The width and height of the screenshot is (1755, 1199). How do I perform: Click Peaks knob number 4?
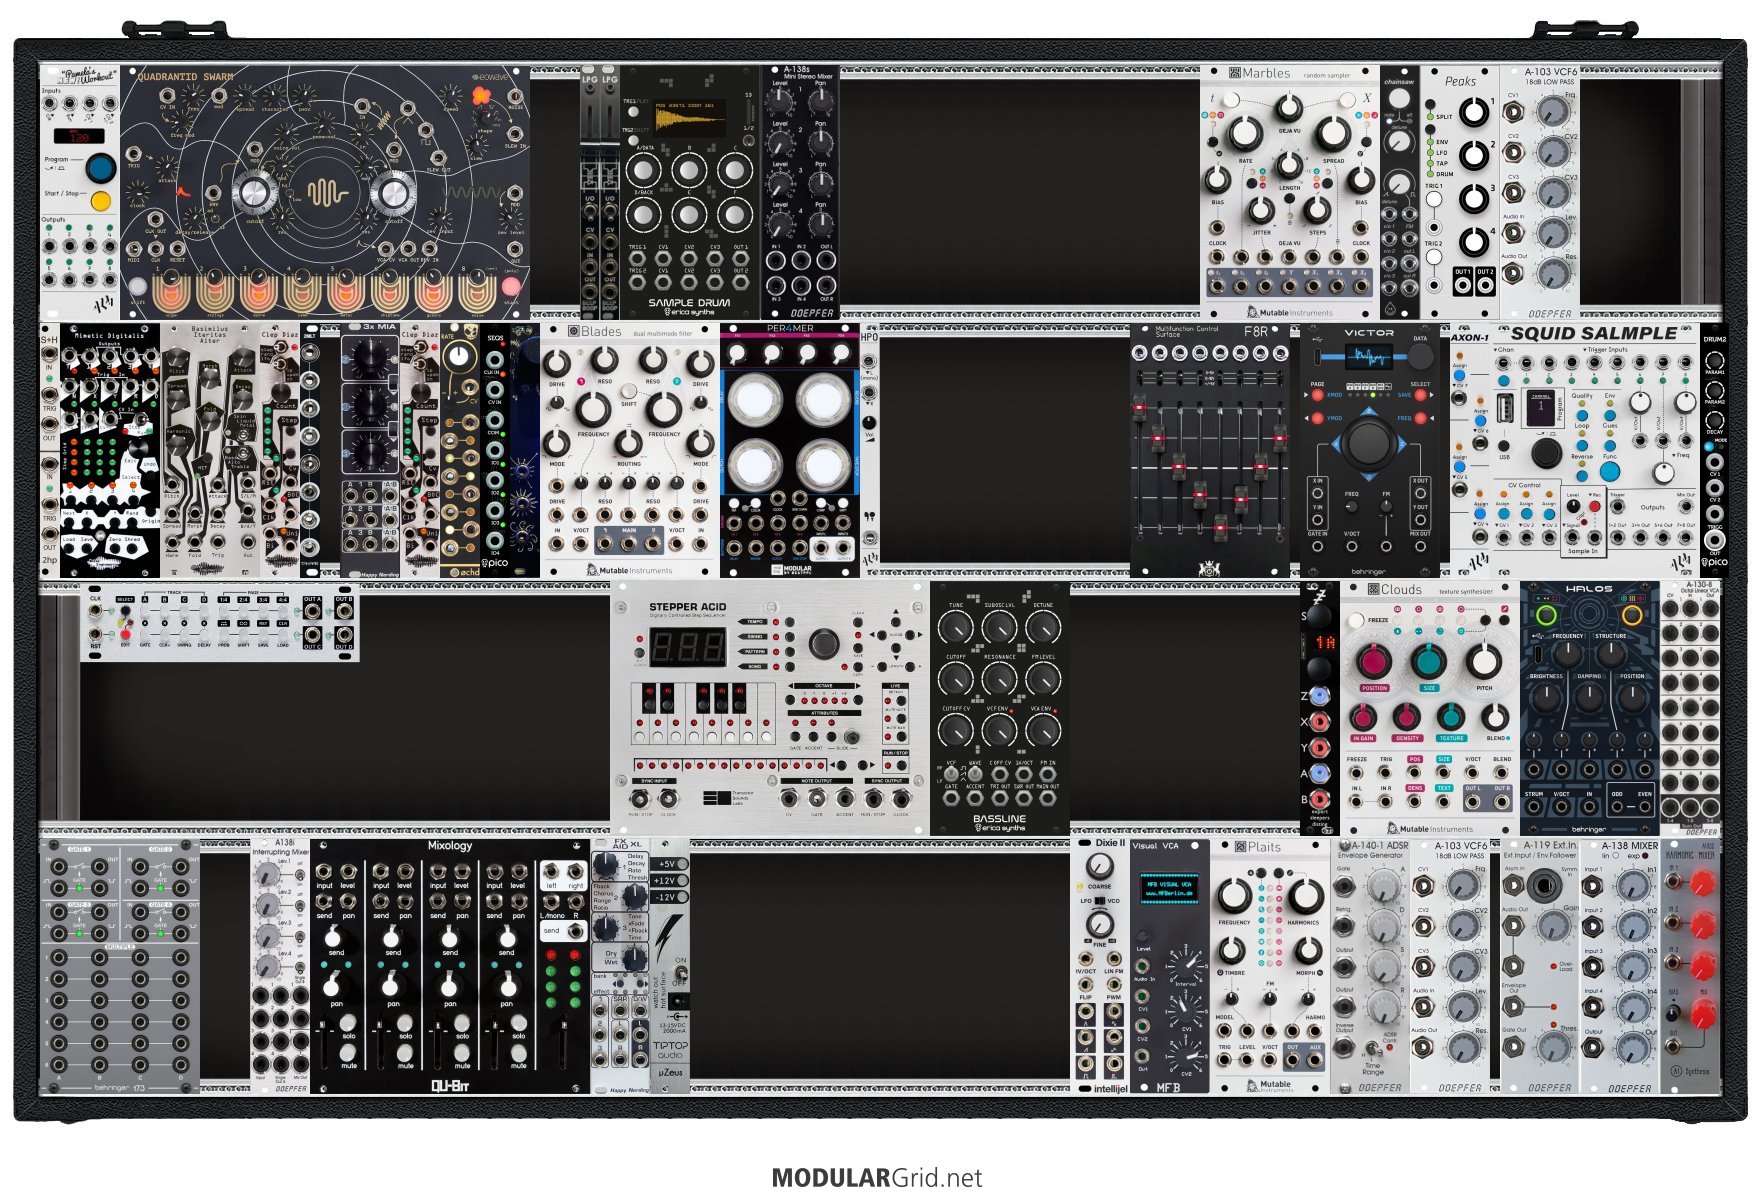click(1474, 240)
